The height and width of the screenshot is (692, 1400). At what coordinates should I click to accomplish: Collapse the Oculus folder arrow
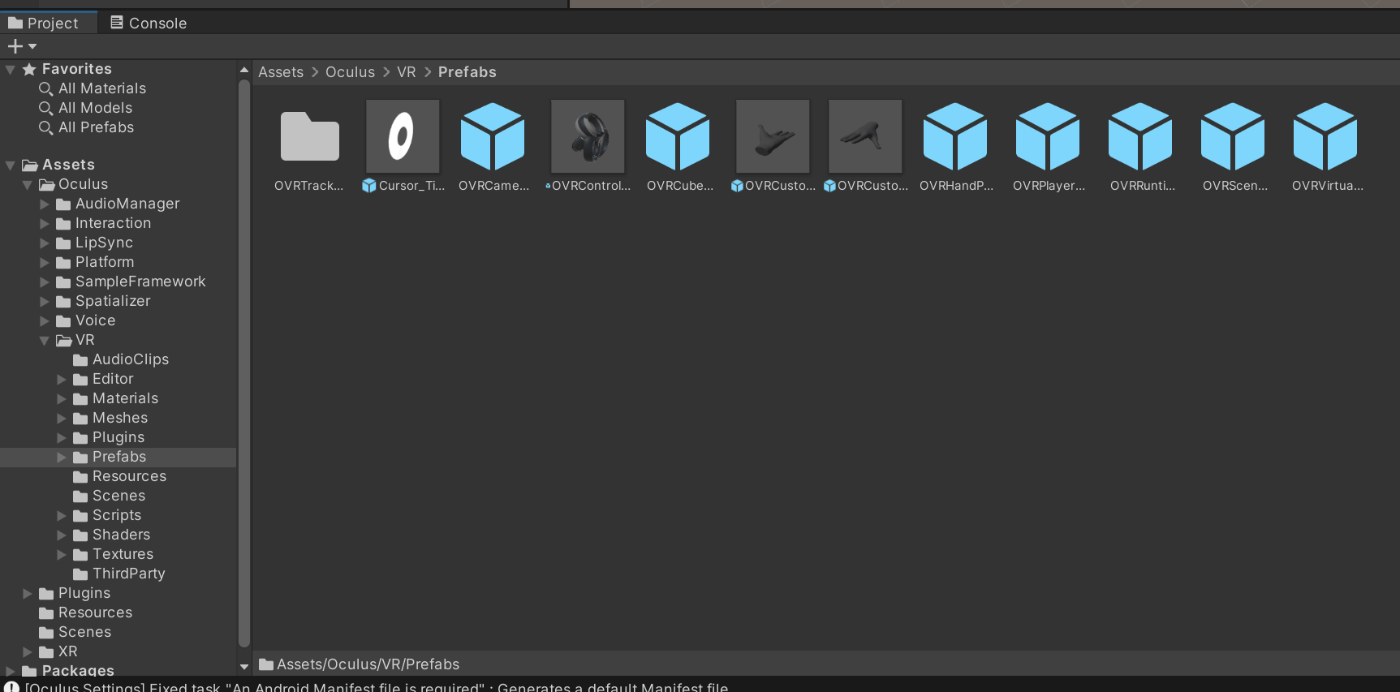27,184
